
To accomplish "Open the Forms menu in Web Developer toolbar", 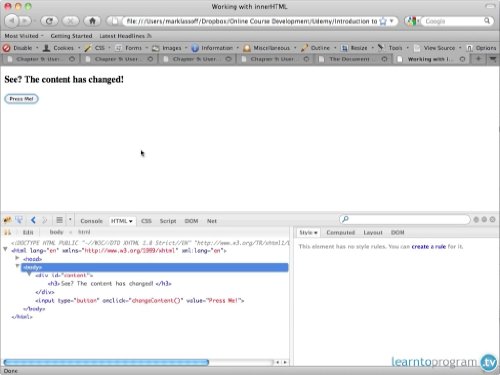I will (131, 48).
